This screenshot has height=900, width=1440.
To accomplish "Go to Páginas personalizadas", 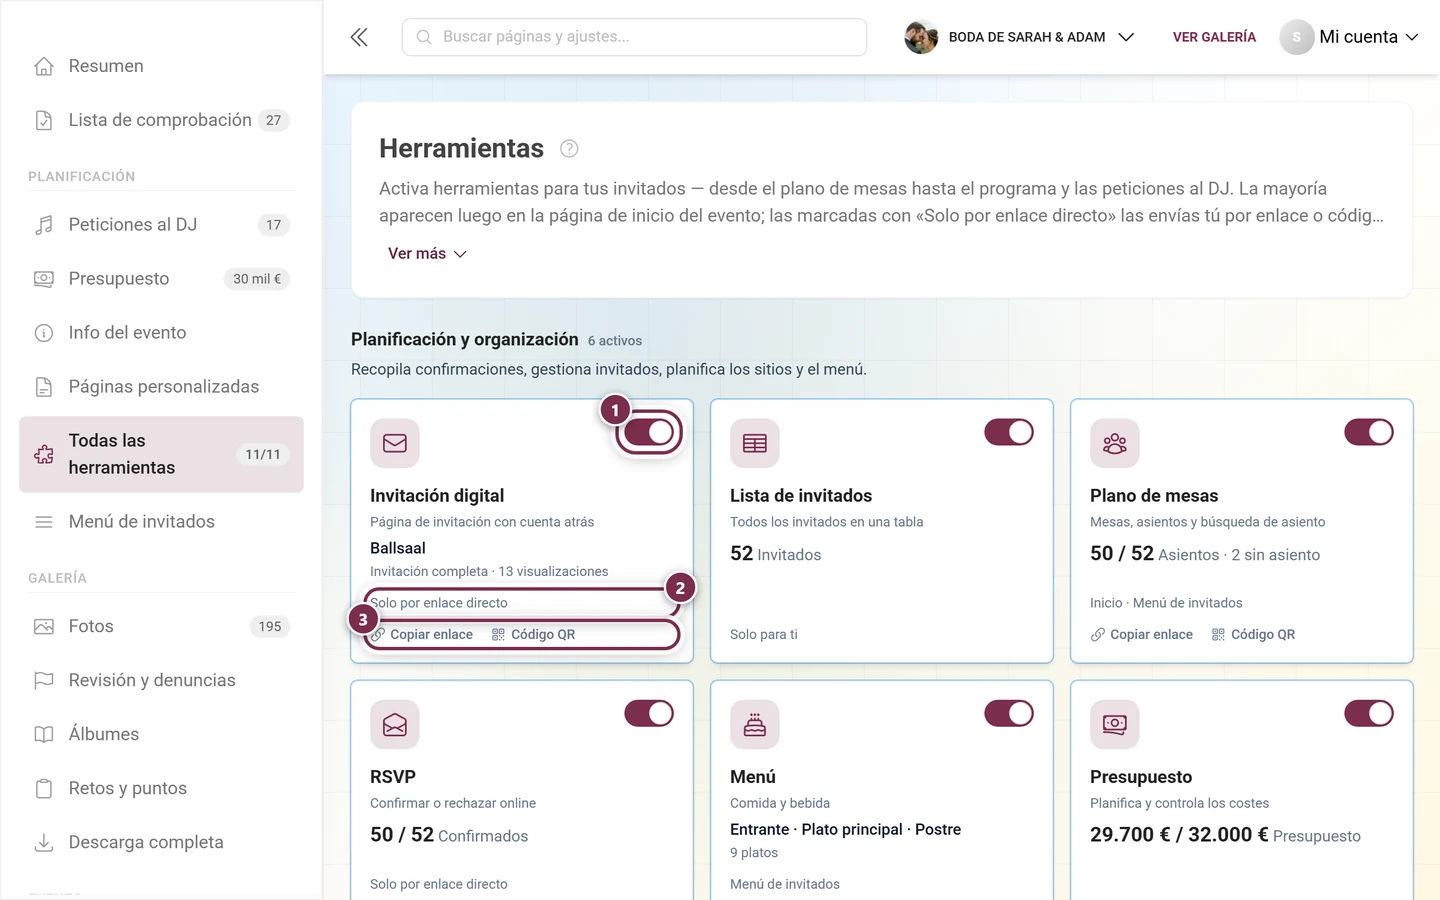I will tap(161, 387).
